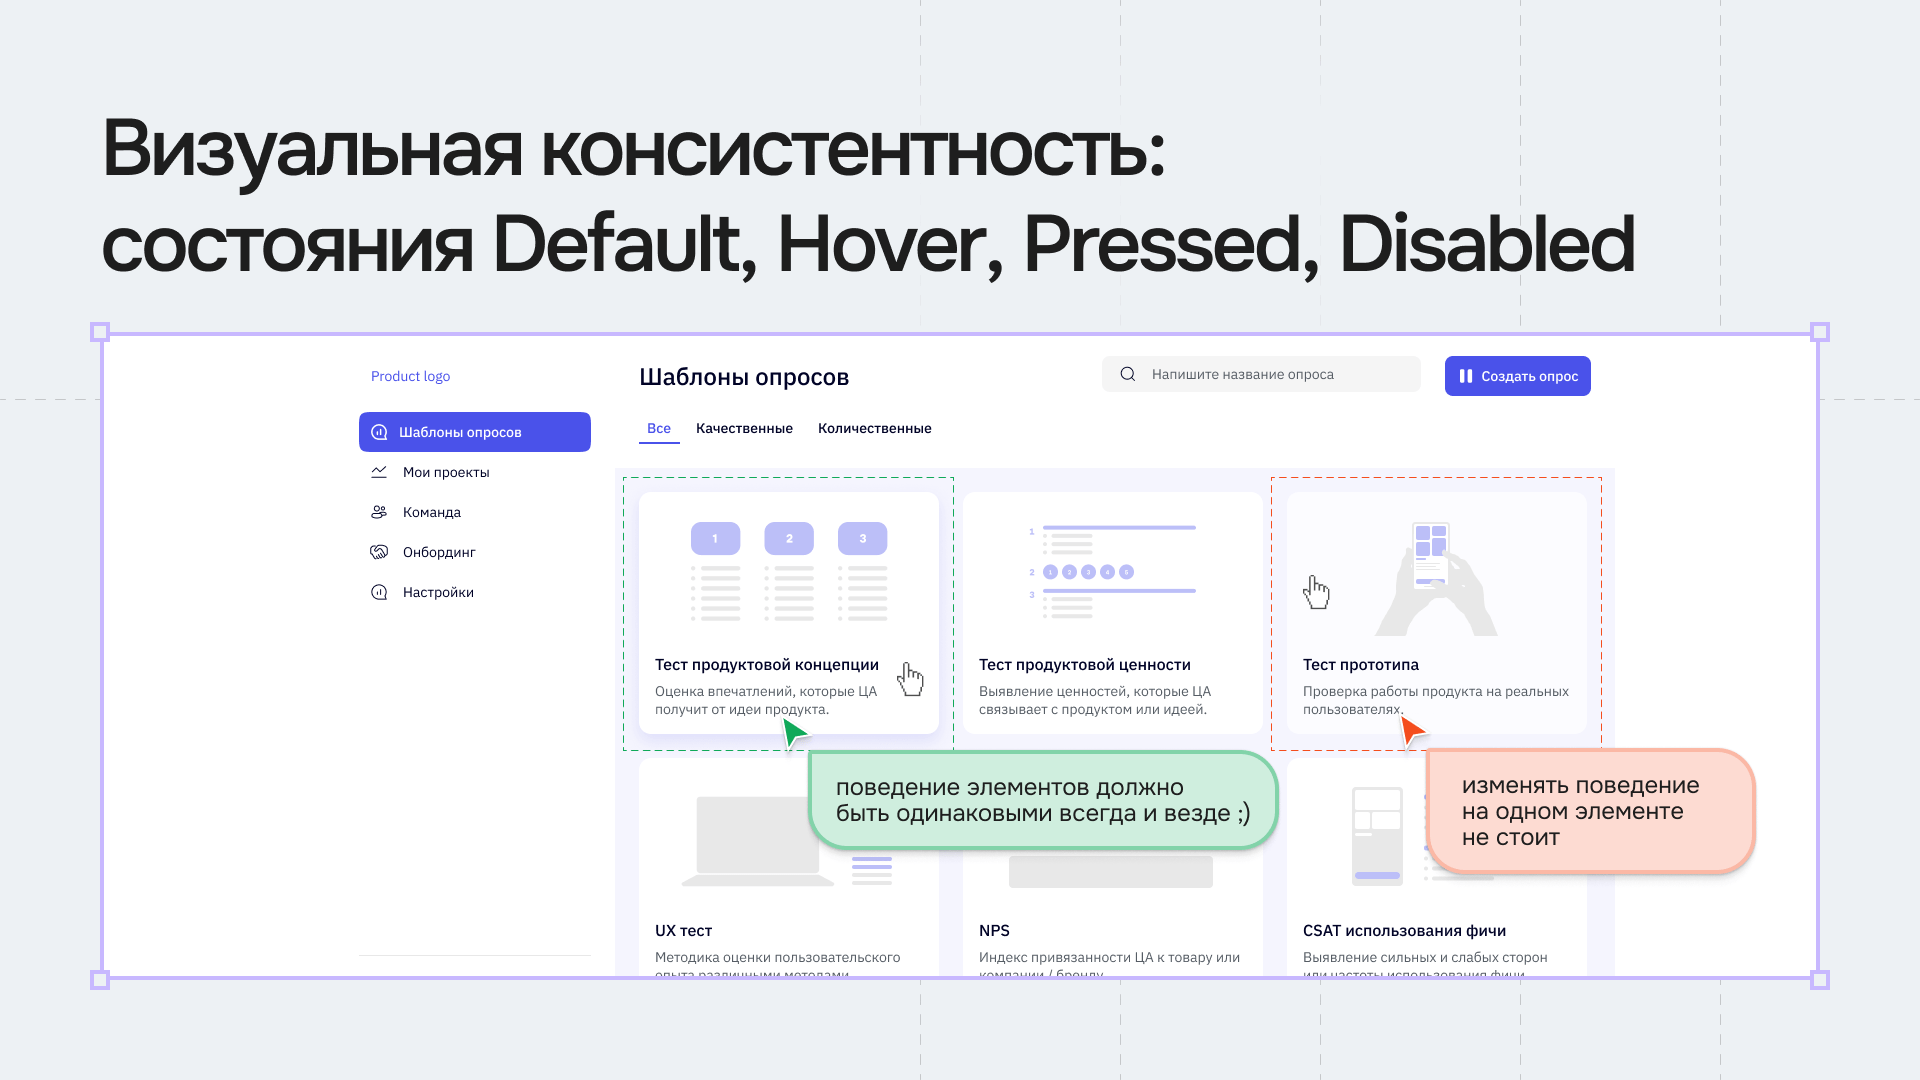Screen dimensions: 1920x1080
Task: Click the people icon beside Команда
Action: (378, 511)
